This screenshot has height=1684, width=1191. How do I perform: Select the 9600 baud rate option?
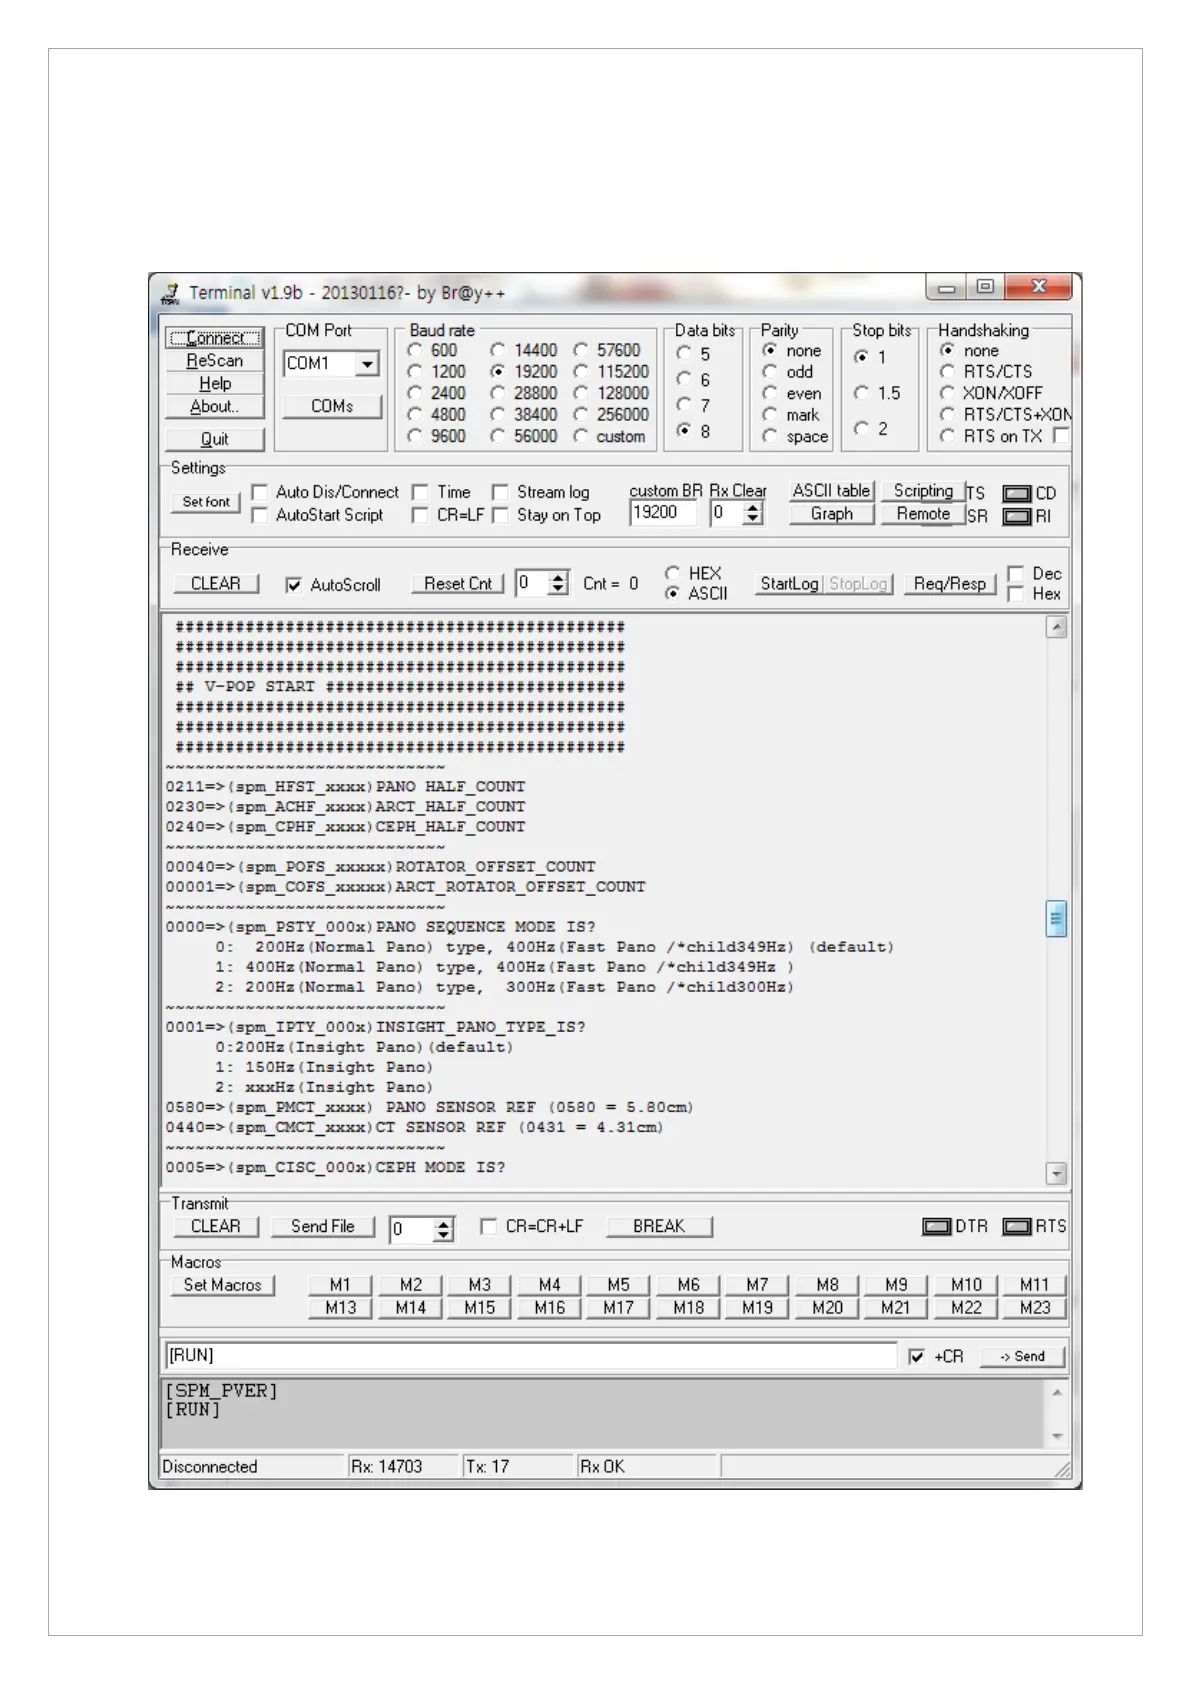coord(415,436)
